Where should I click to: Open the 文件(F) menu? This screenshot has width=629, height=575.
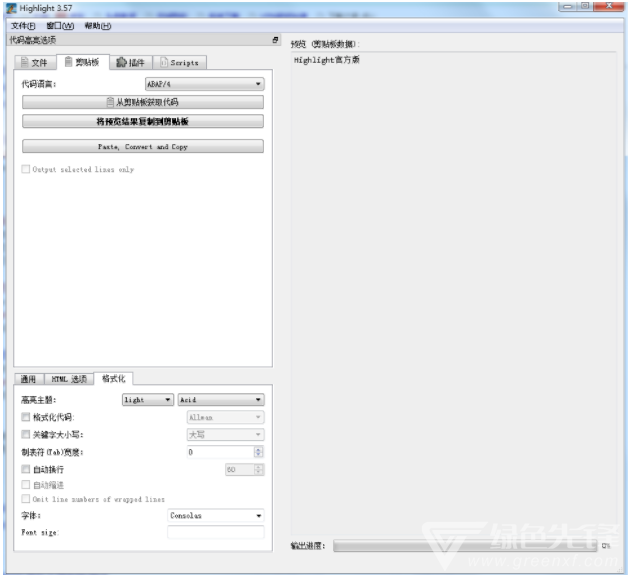(23, 26)
